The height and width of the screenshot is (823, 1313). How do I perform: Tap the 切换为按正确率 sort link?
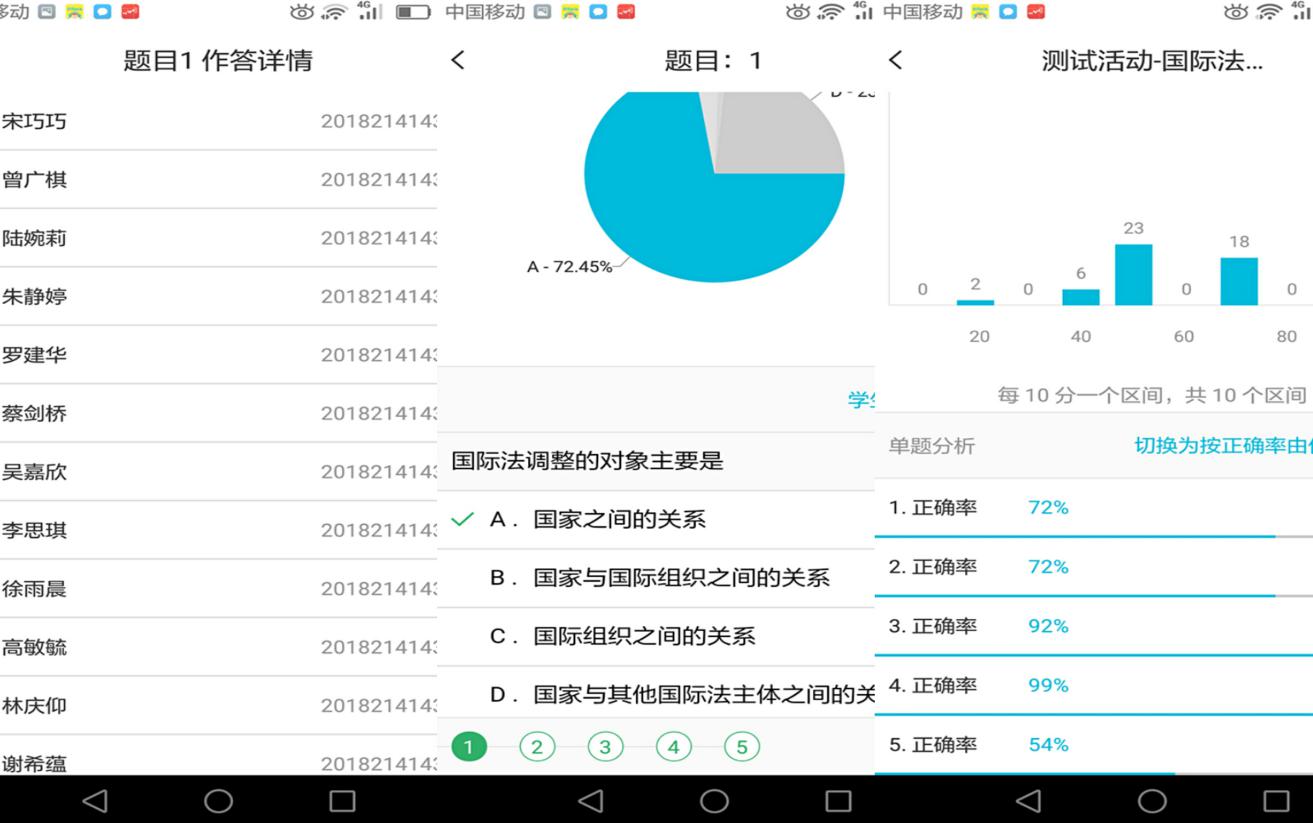pyautogui.click(x=1222, y=446)
